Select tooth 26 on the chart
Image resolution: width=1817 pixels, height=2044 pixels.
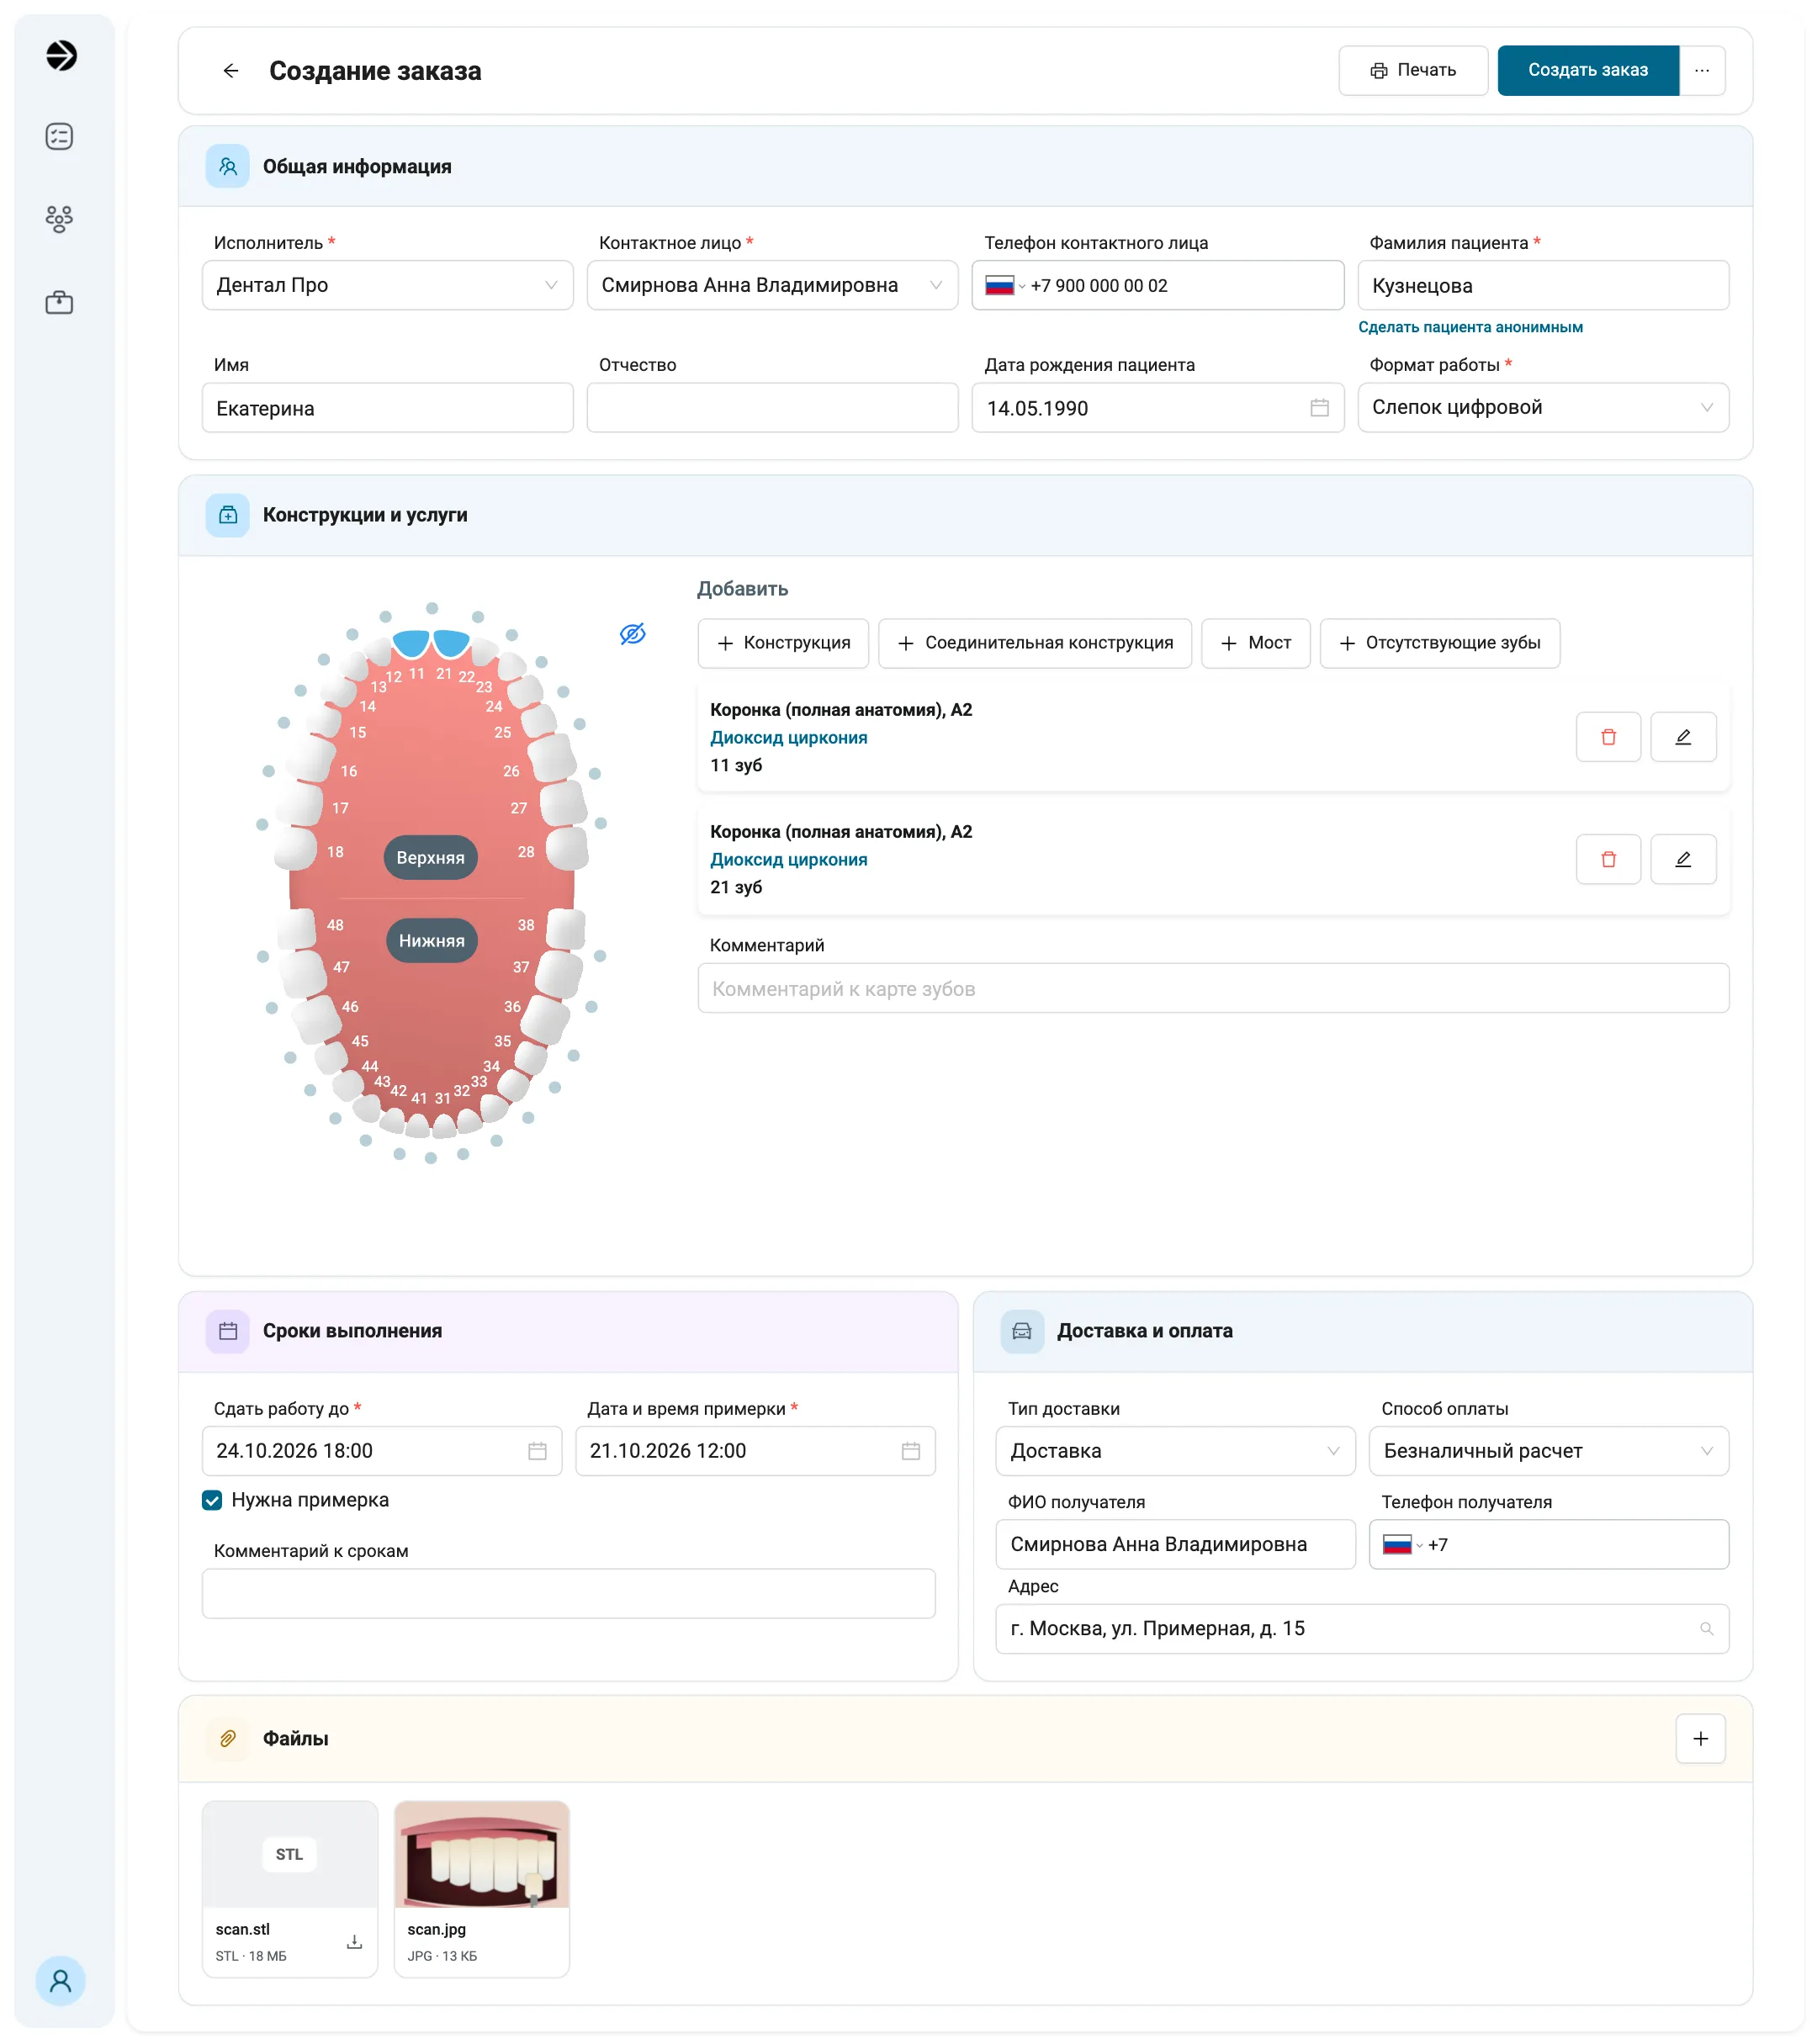pos(553,757)
